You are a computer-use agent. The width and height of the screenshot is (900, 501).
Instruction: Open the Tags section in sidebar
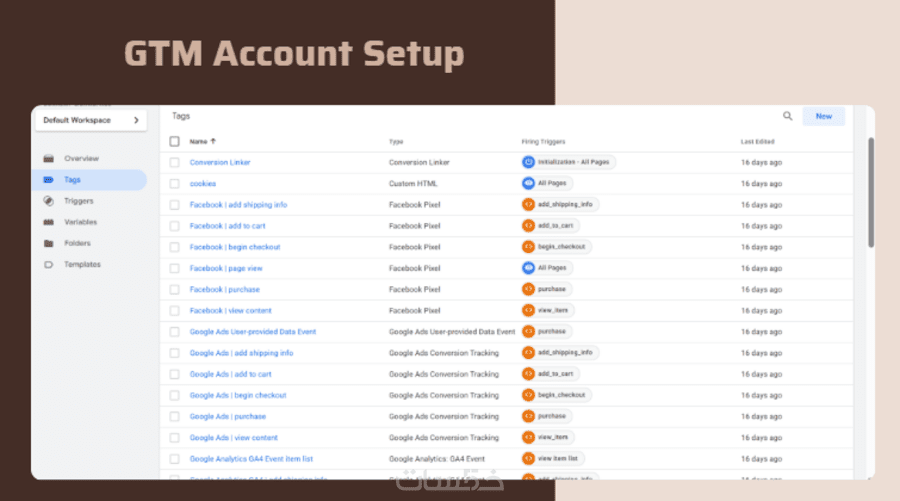tap(72, 180)
